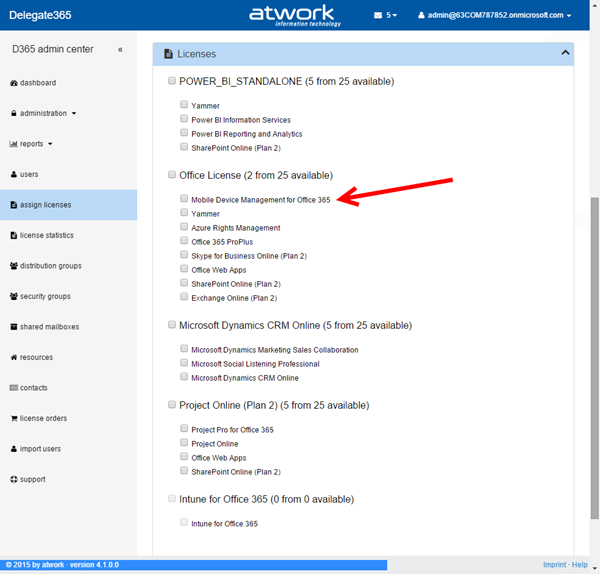
Task: Click the support lifebuoy icon
Action: (14, 479)
